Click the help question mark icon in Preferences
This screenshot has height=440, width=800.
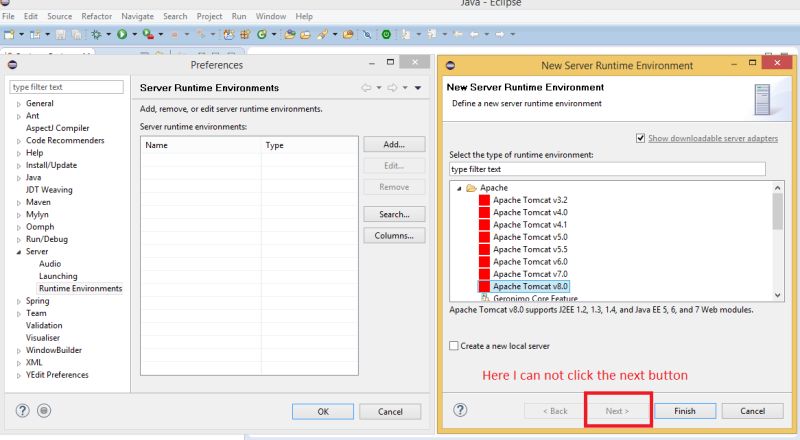tap(22, 410)
